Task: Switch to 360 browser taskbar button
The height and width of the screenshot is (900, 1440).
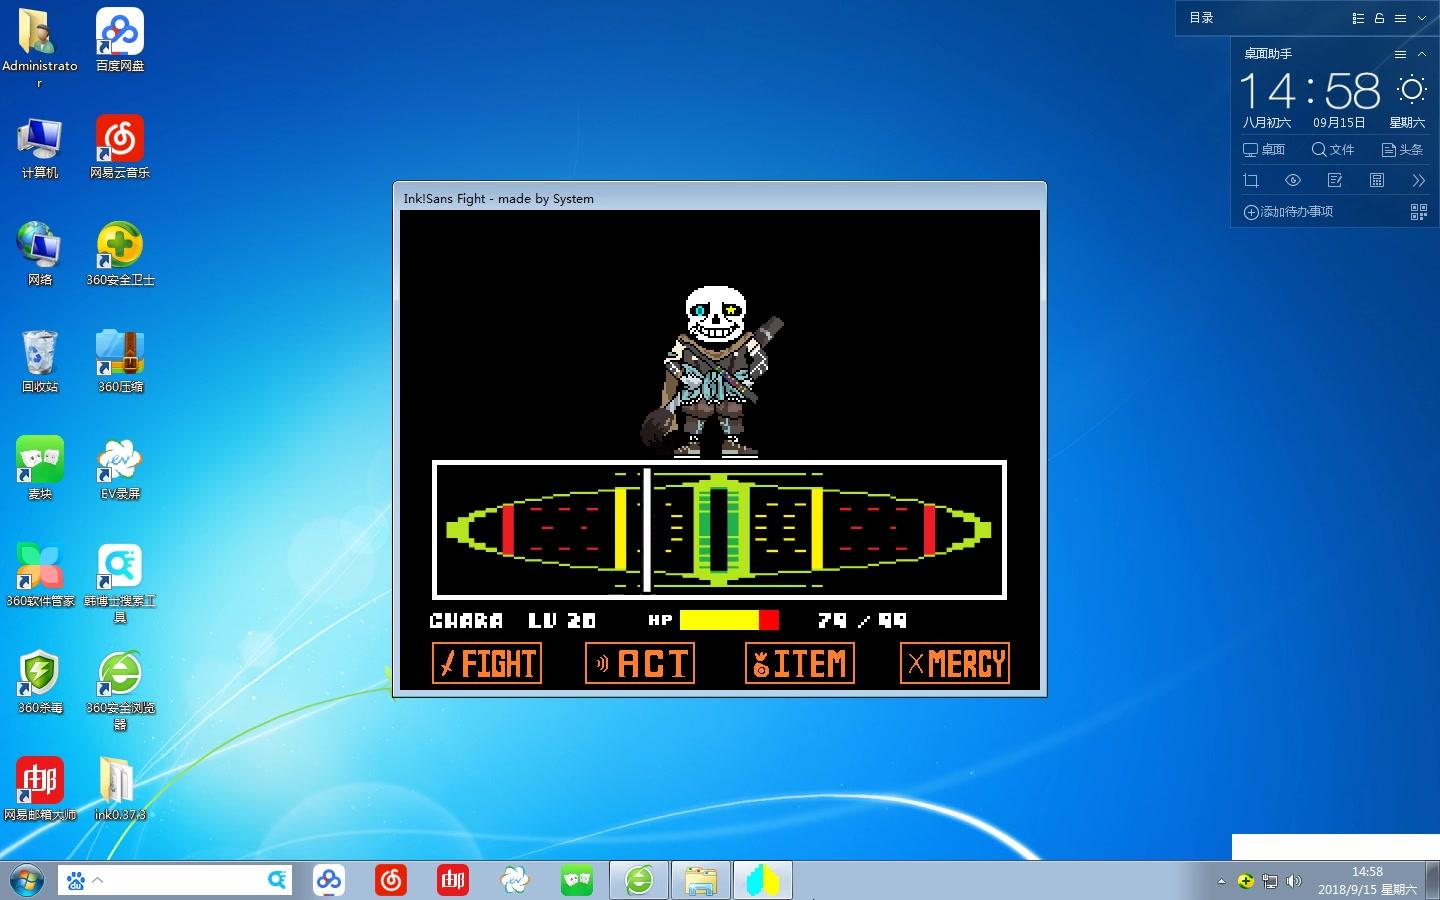Action: coord(639,880)
